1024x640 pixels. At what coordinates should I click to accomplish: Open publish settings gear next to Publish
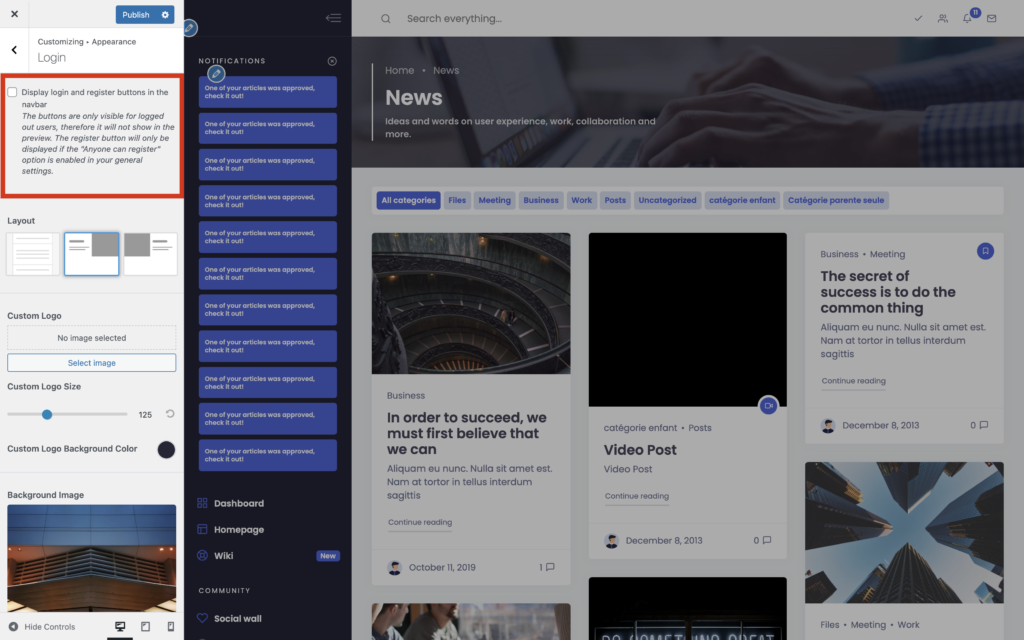[165, 14]
